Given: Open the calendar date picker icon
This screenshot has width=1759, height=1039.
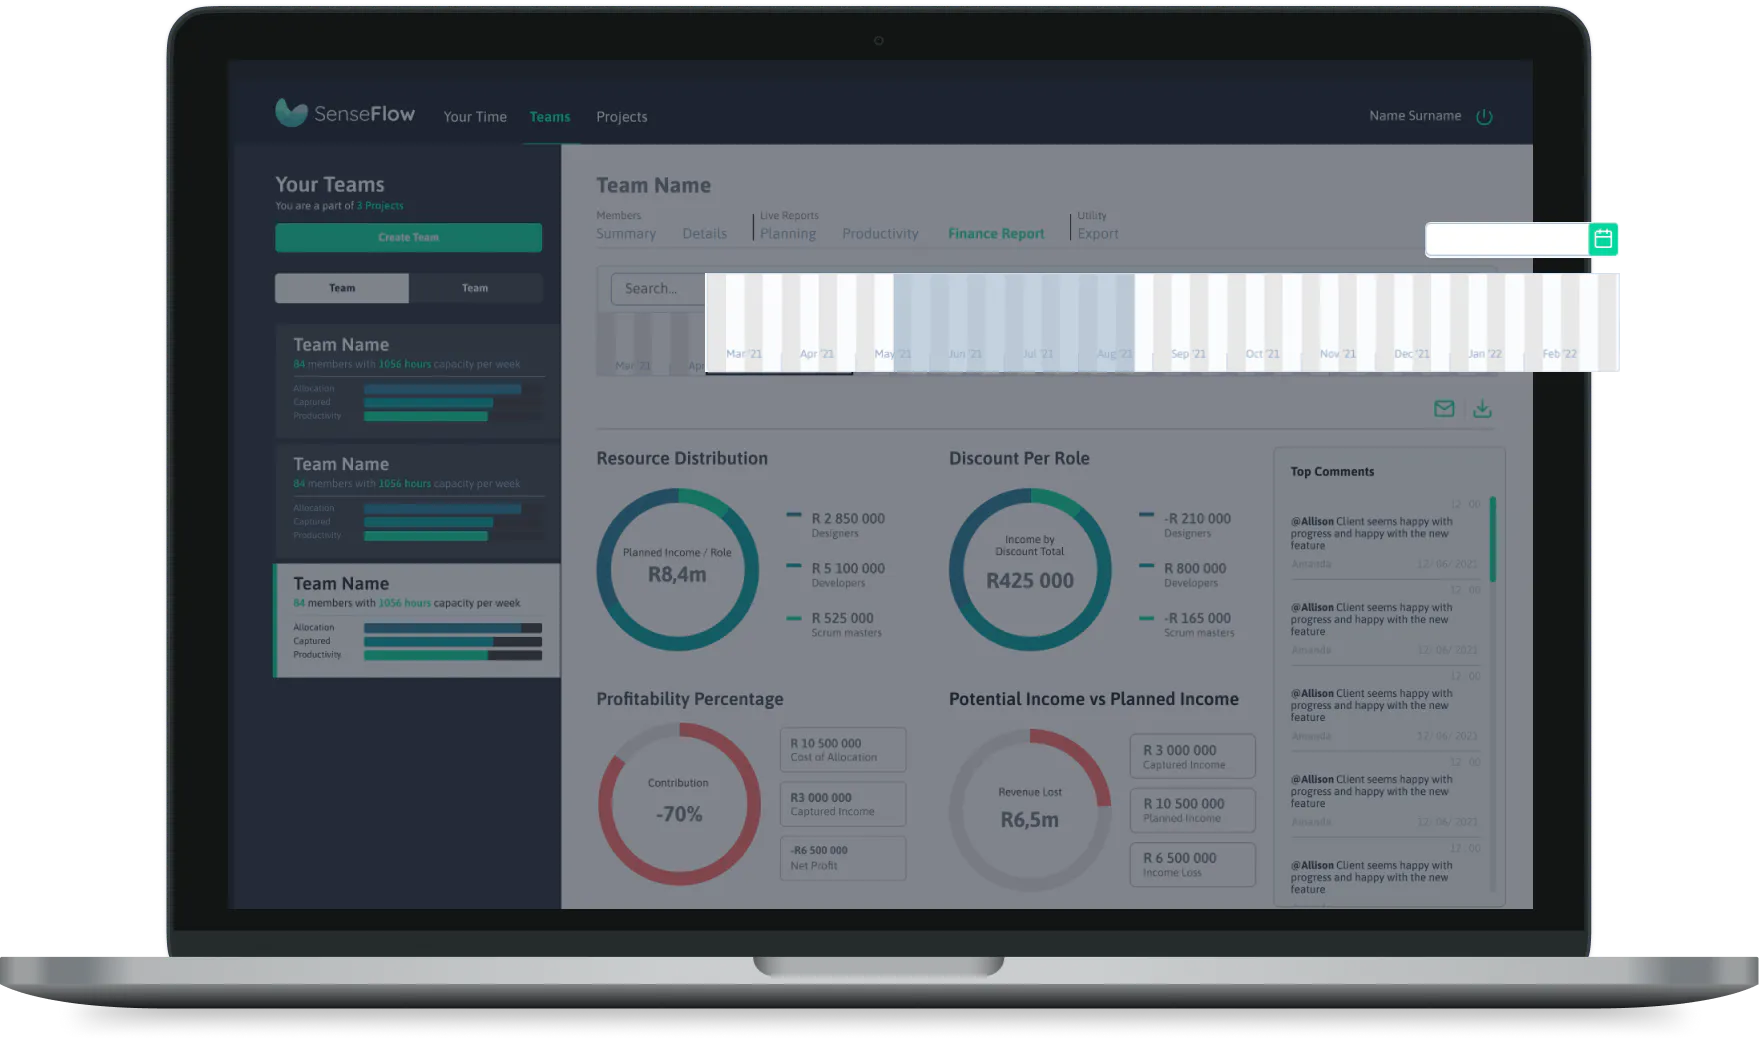Looking at the screenshot, I should pyautogui.click(x=1603, y=239).
